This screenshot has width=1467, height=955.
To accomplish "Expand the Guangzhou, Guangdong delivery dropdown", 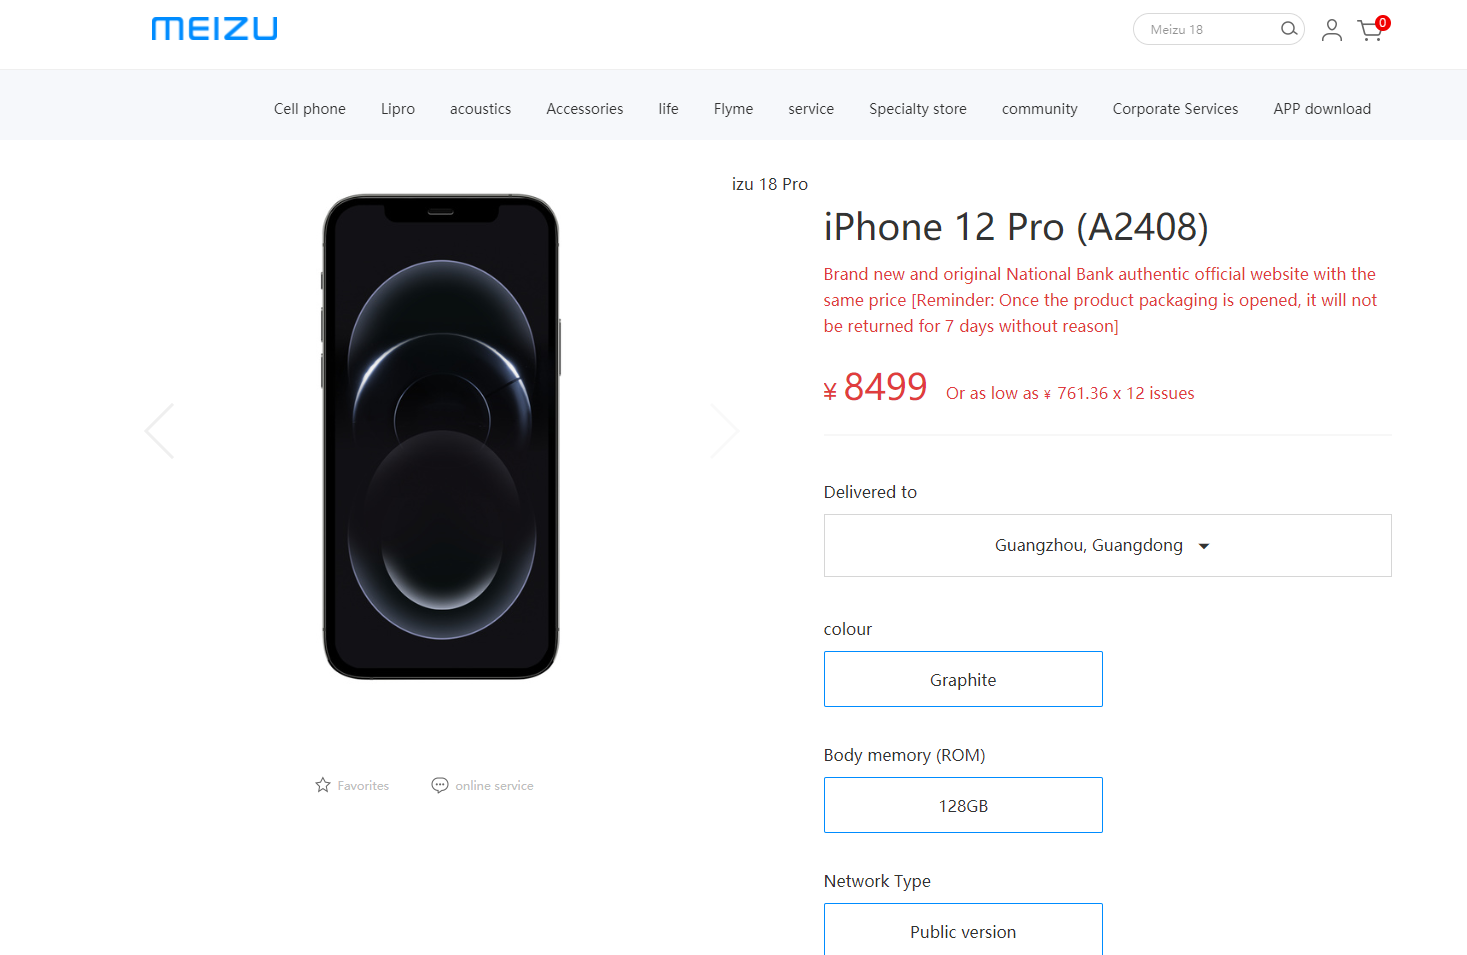I will [1108, 545].
